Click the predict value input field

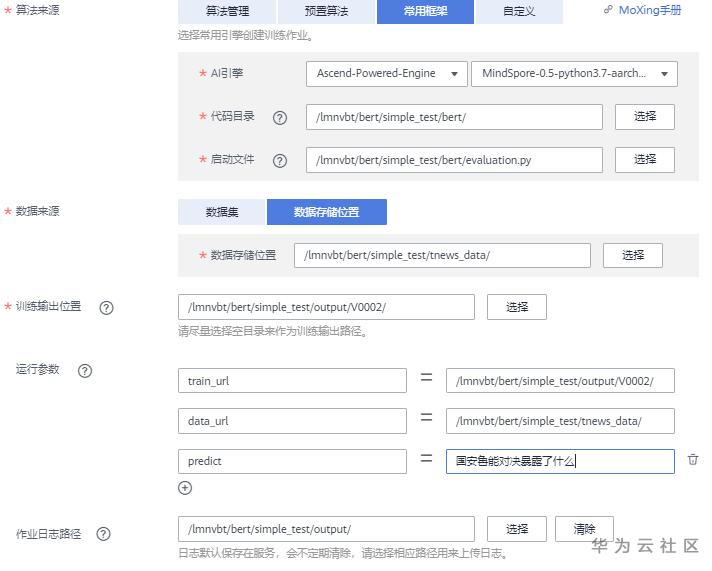tap(560, 461)
